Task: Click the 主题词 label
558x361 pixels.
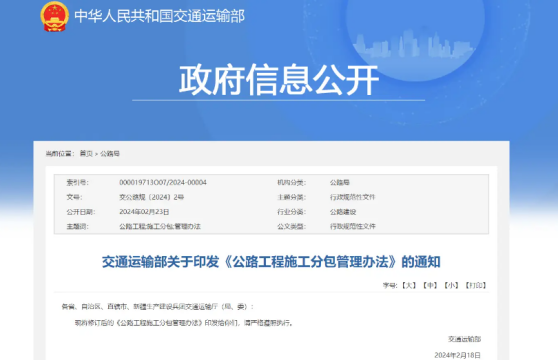Action: [x=78, y=226]
